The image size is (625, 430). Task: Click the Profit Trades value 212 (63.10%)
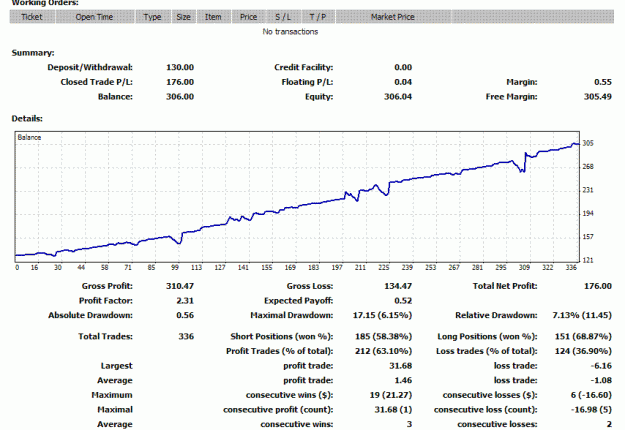383,351
